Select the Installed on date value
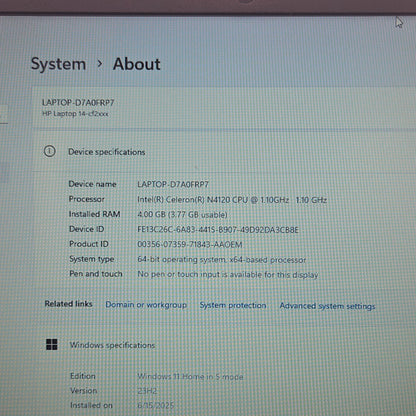This screenshot has height=416, width=416. coord(156,405)
